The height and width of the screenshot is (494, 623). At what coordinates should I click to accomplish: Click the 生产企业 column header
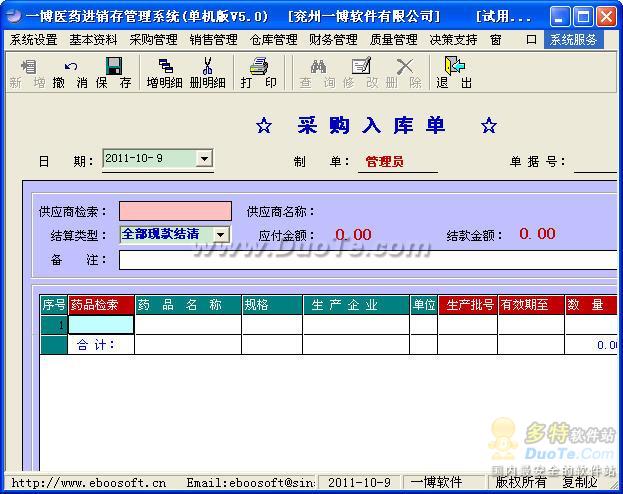[x=356, y=305]
